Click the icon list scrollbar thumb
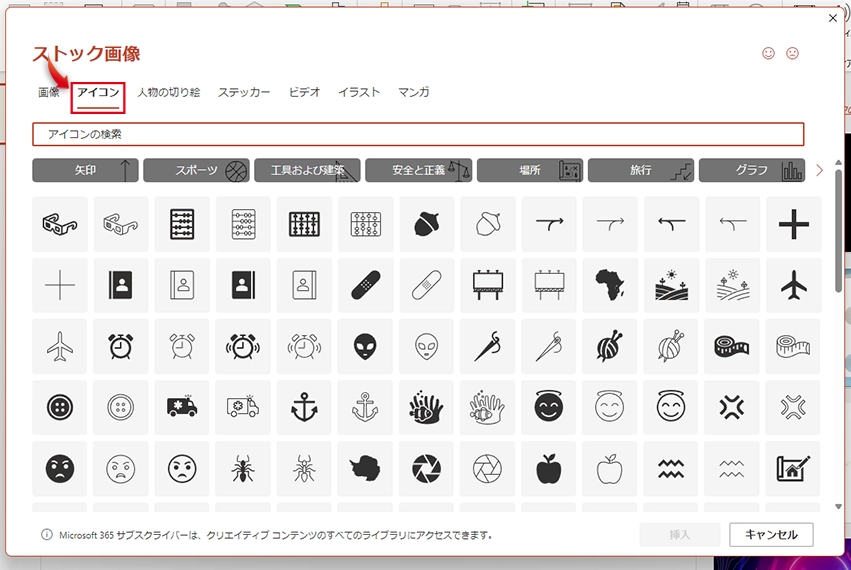This screenshot has height=570, width=851. click(x=839, y=231)
